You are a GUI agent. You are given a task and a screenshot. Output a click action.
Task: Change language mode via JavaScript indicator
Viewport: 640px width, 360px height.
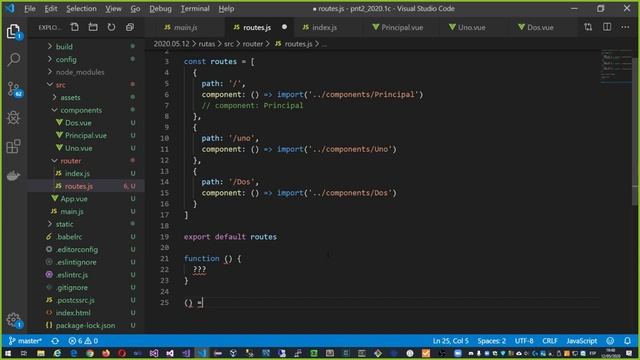click(582, 341)
